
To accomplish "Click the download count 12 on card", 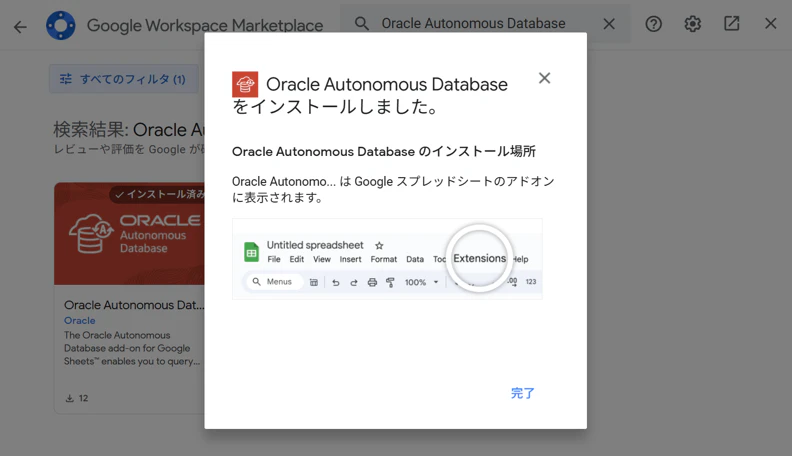I will coord(77,398).
